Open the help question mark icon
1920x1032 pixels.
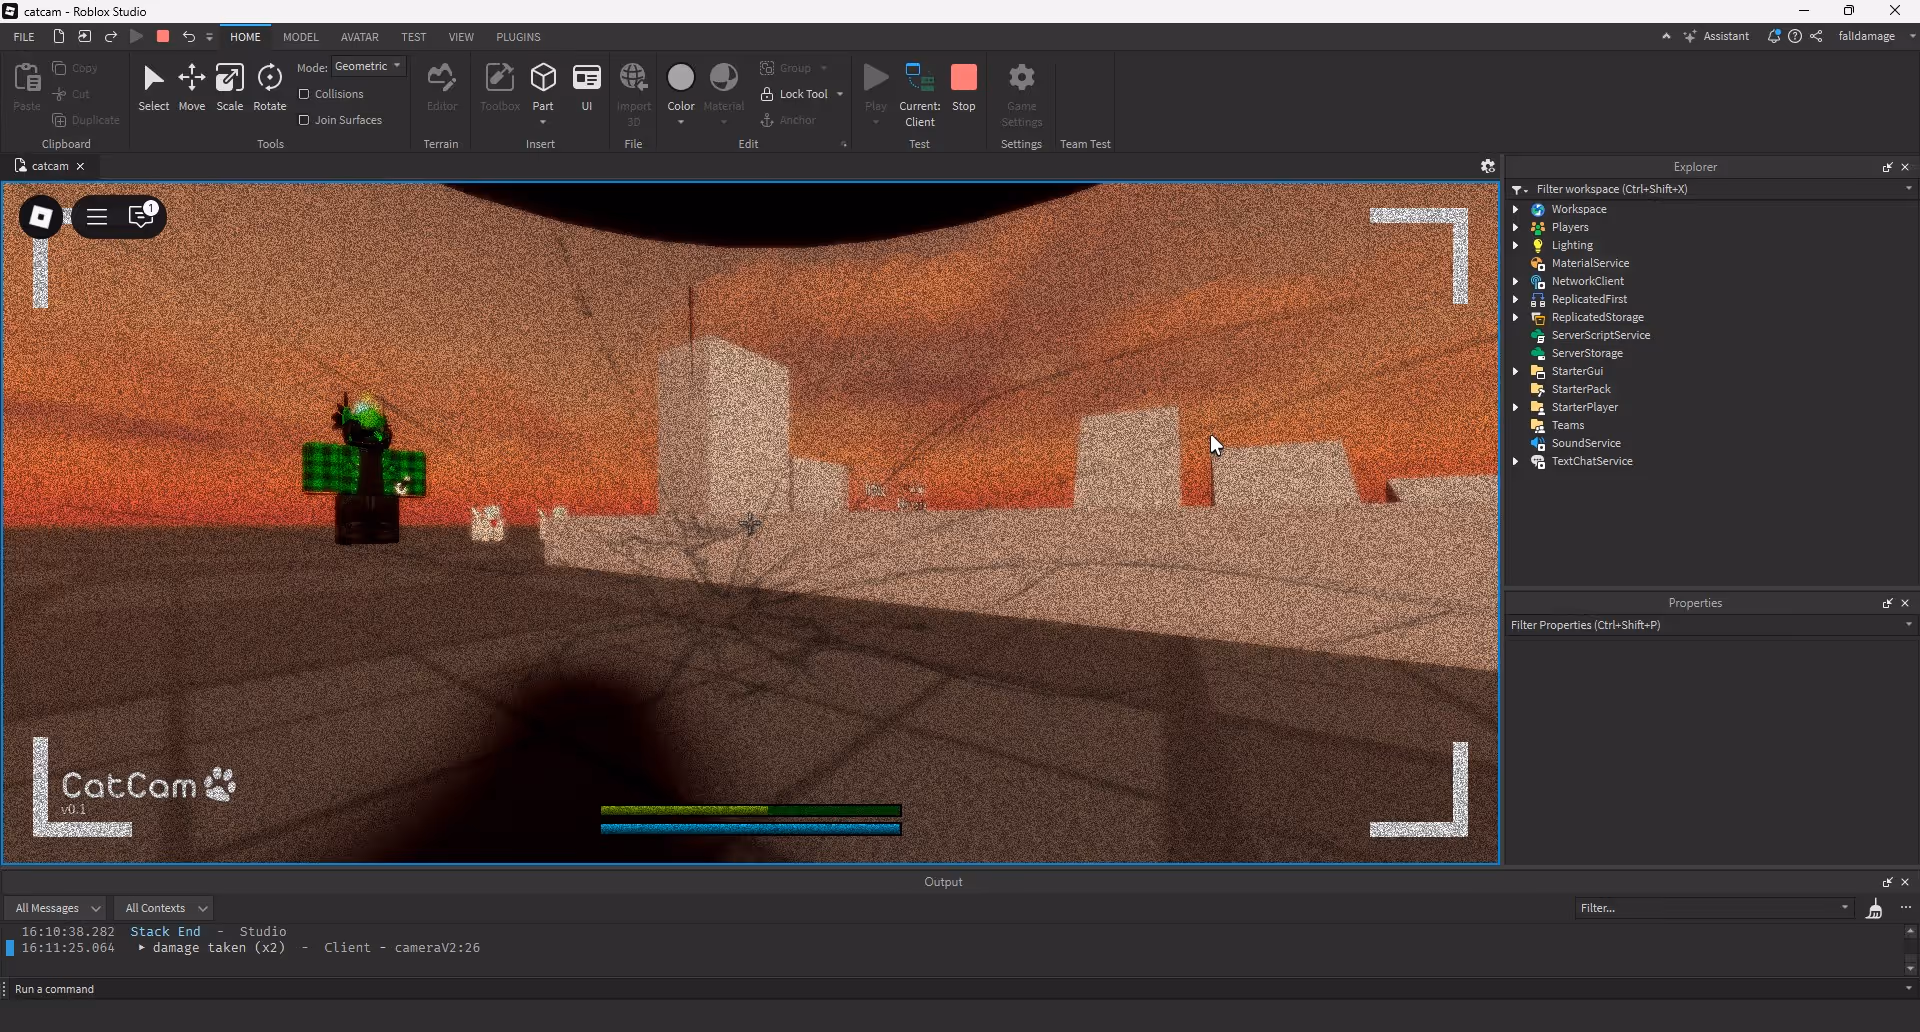tap(1795, 36)
